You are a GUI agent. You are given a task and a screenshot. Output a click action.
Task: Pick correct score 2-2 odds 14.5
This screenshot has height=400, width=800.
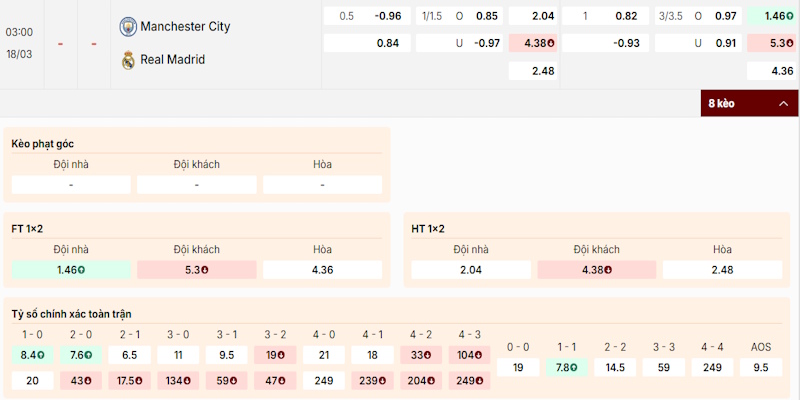click(615, 368)
